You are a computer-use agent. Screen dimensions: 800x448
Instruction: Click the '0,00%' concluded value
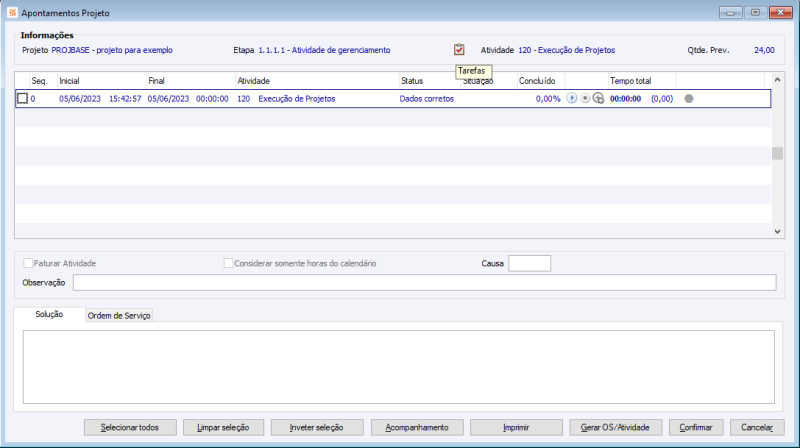coord(548,98)
